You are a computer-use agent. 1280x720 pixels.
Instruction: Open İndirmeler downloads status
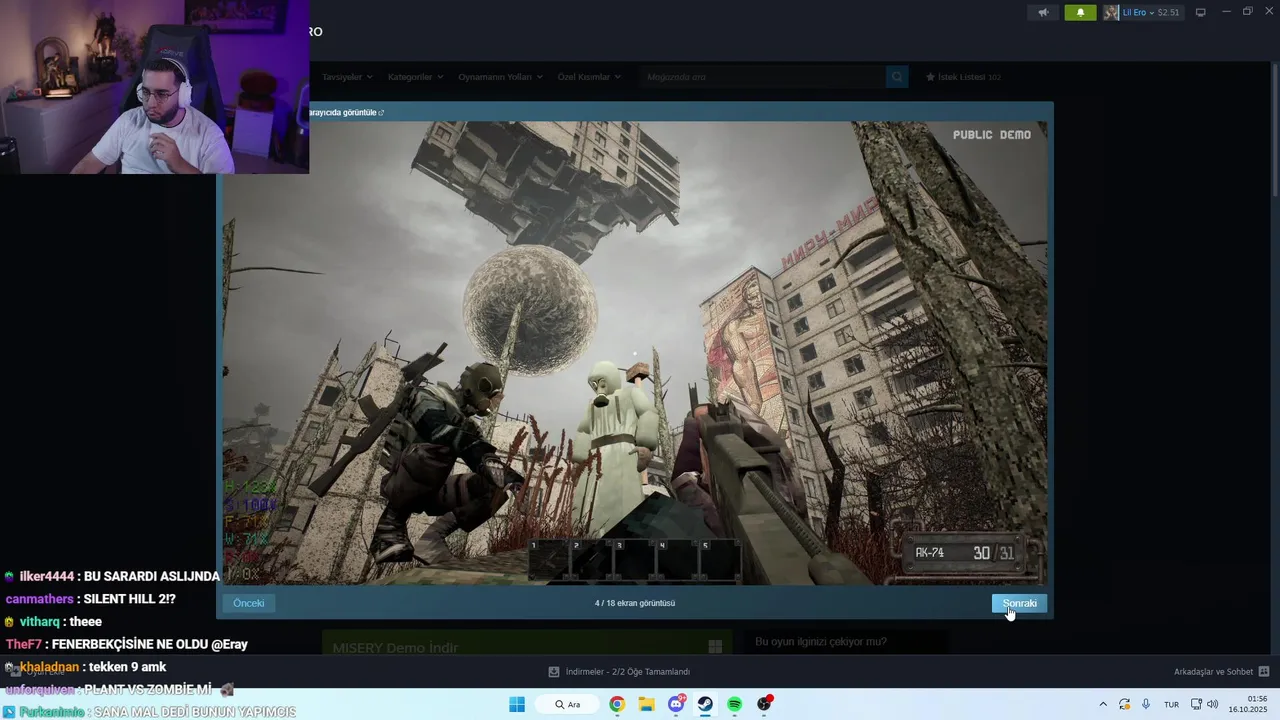tap(628, 672)
